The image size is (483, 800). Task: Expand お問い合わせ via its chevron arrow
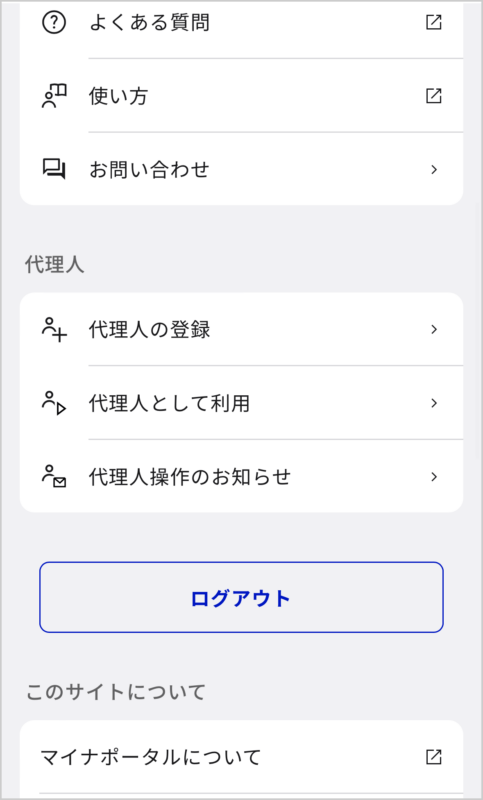pyautogui.click(x=434, y=169)
